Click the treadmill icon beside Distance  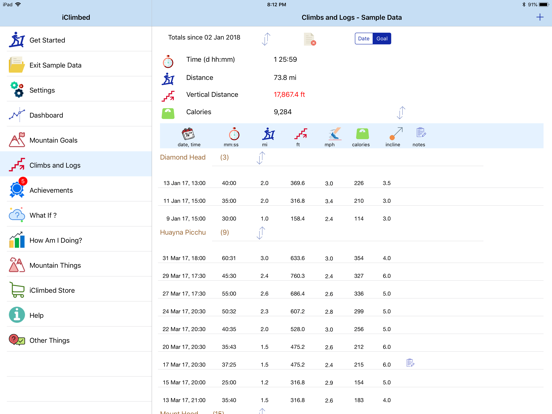click(x=168, y=79)
